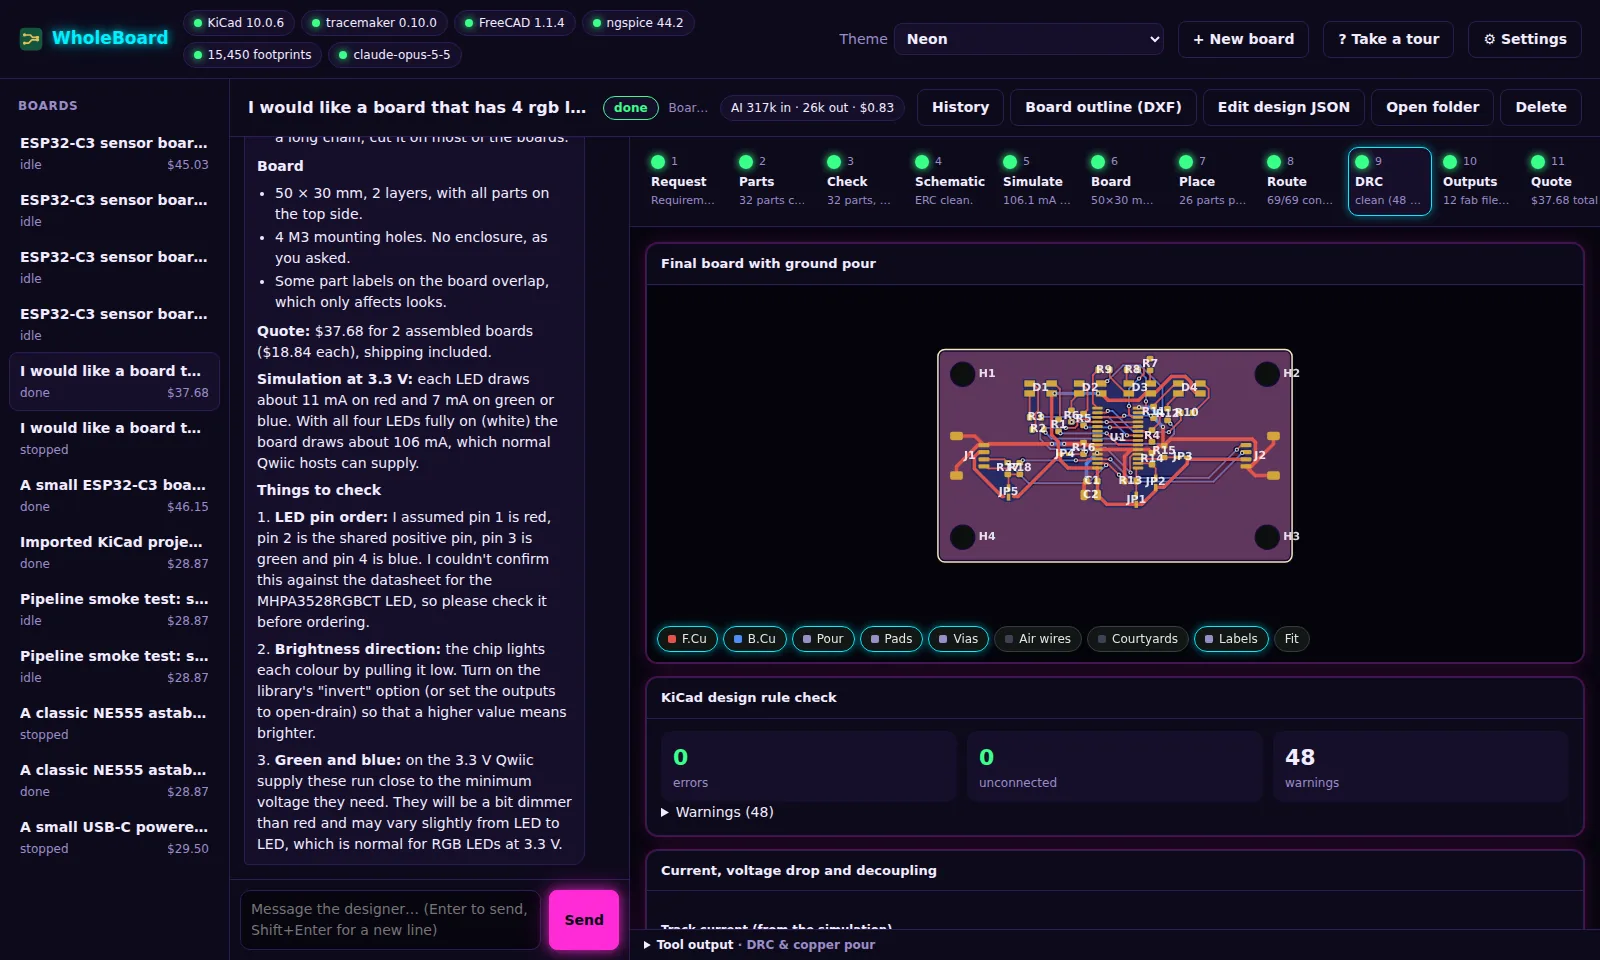Go to step 8 Route
The image size is (1600, 960).
[1301, 180]
